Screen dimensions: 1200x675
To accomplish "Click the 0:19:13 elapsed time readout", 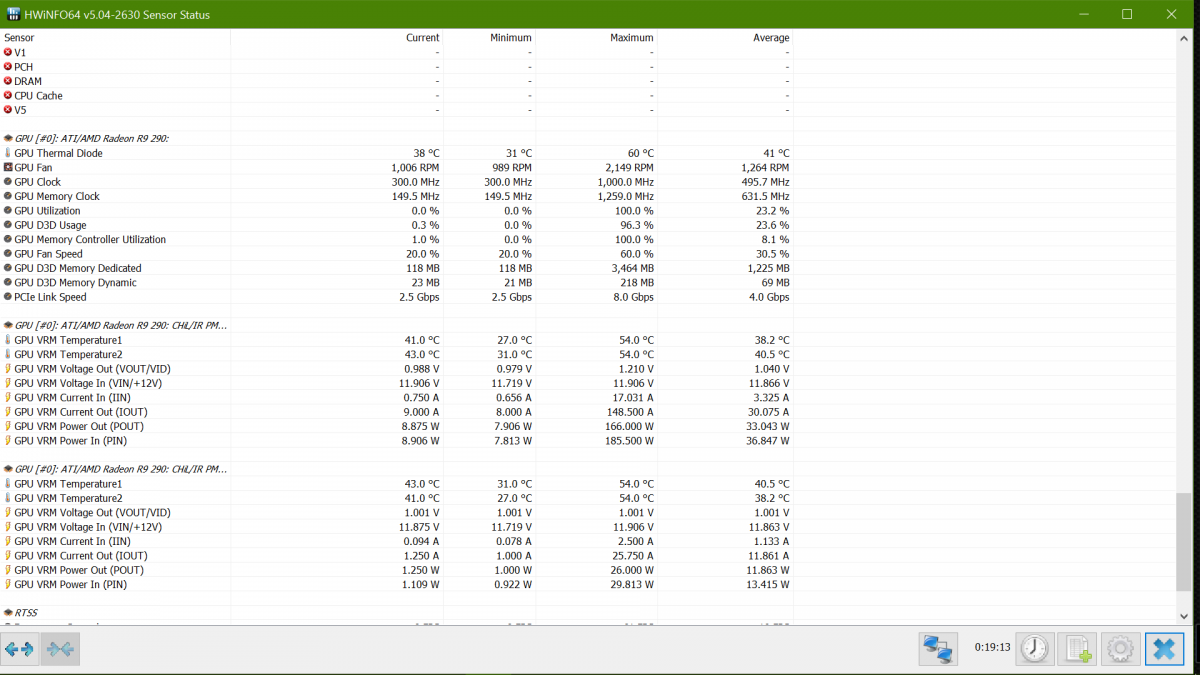I will pos(992,648).
